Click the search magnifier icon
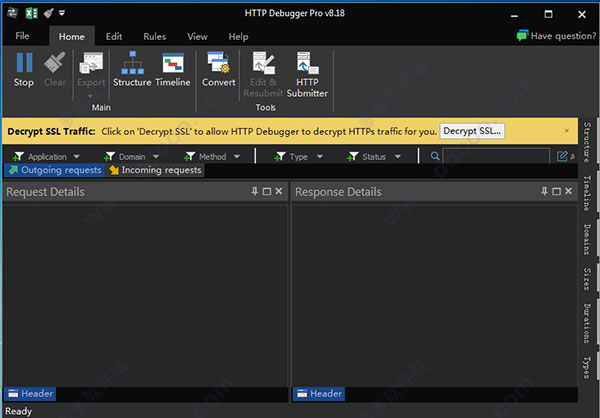 click(435, 156)
